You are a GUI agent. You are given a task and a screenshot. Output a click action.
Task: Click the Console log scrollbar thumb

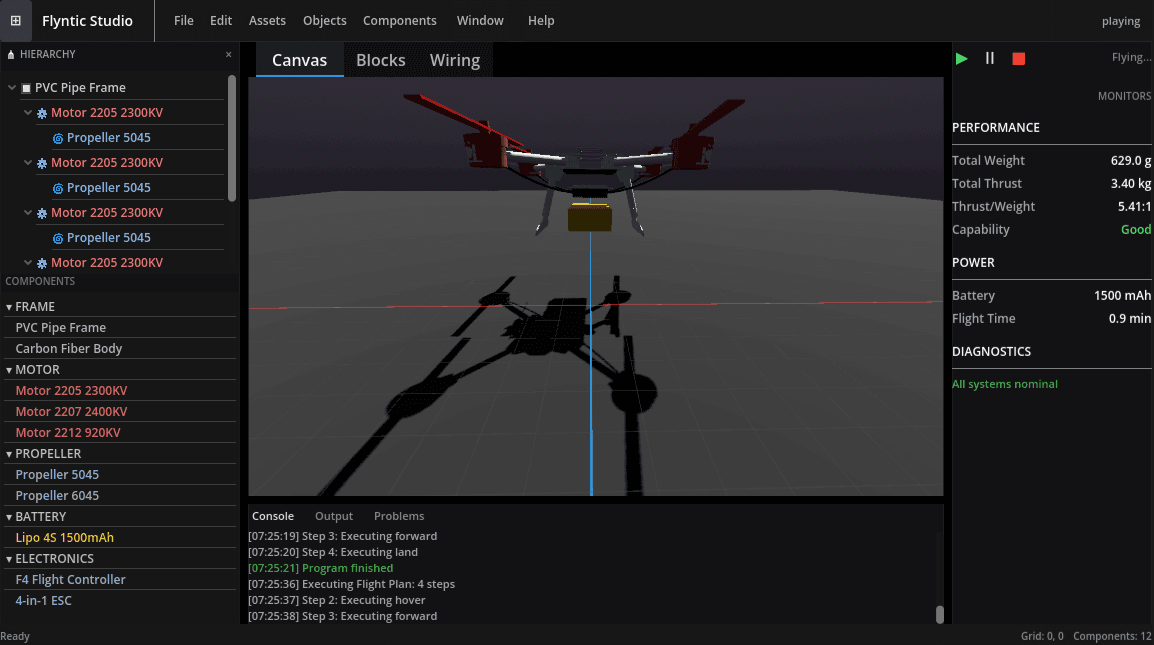click(940, 614)
